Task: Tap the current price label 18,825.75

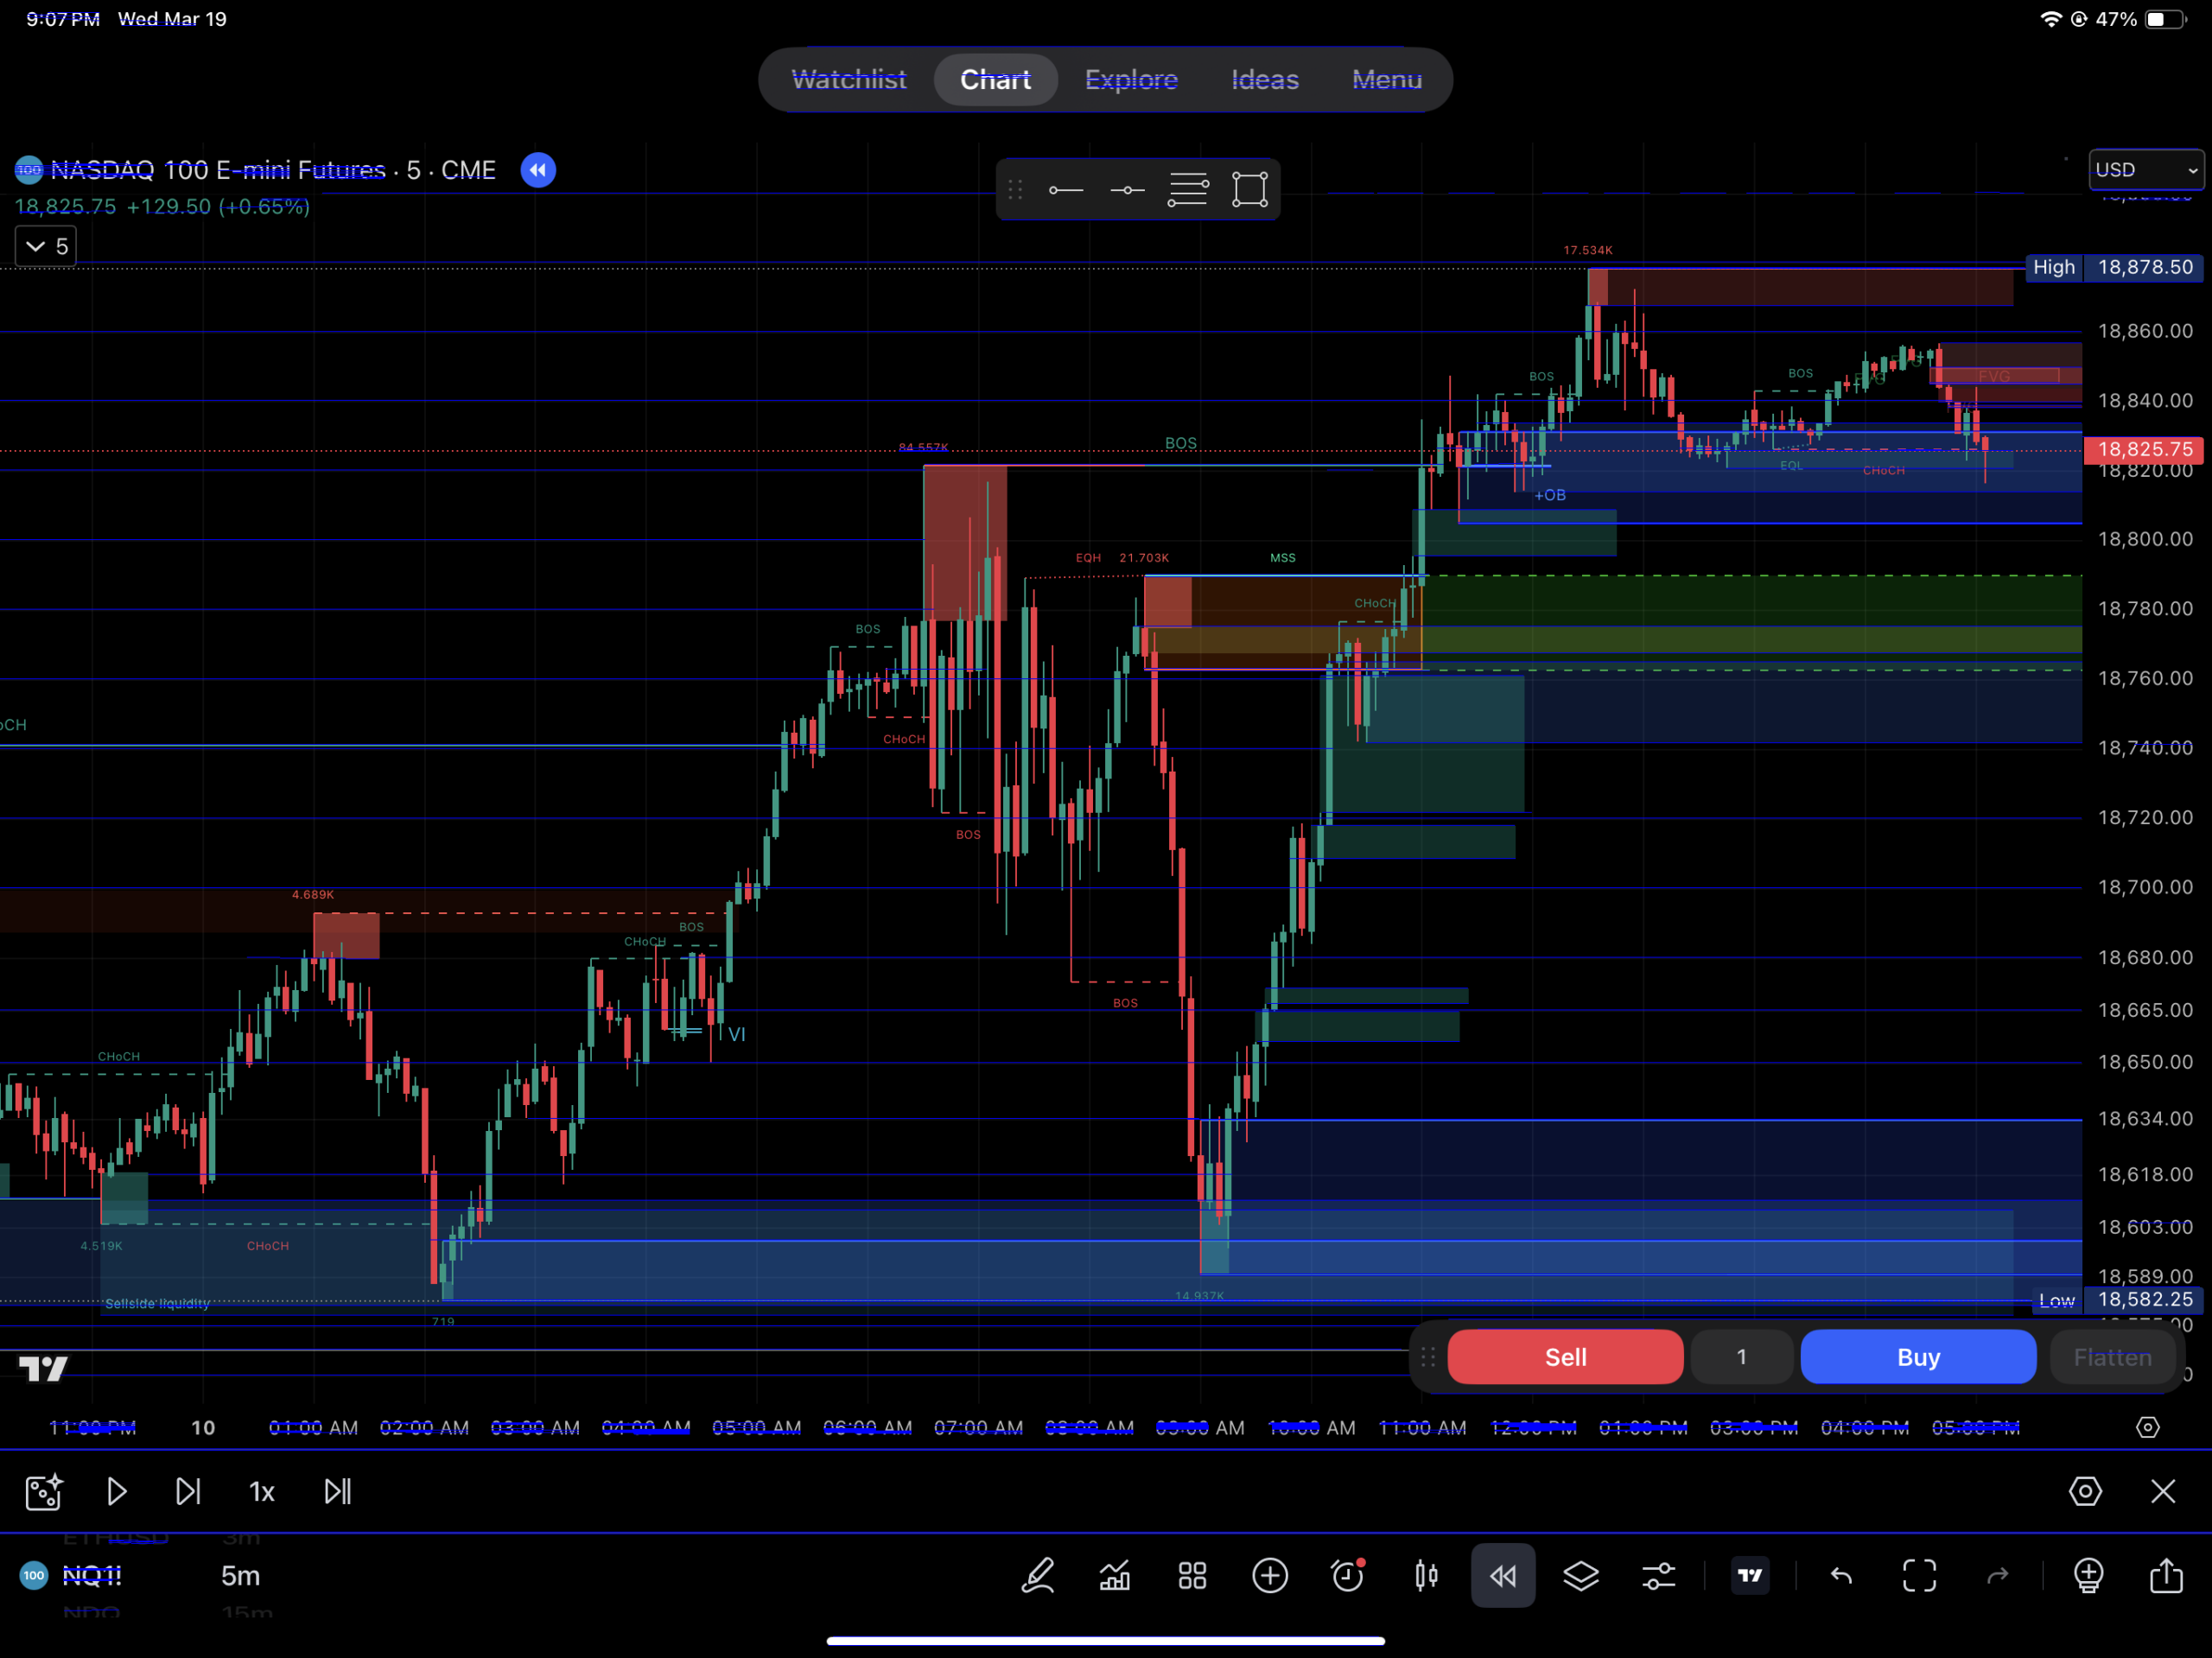Action: pos(2145,450)
